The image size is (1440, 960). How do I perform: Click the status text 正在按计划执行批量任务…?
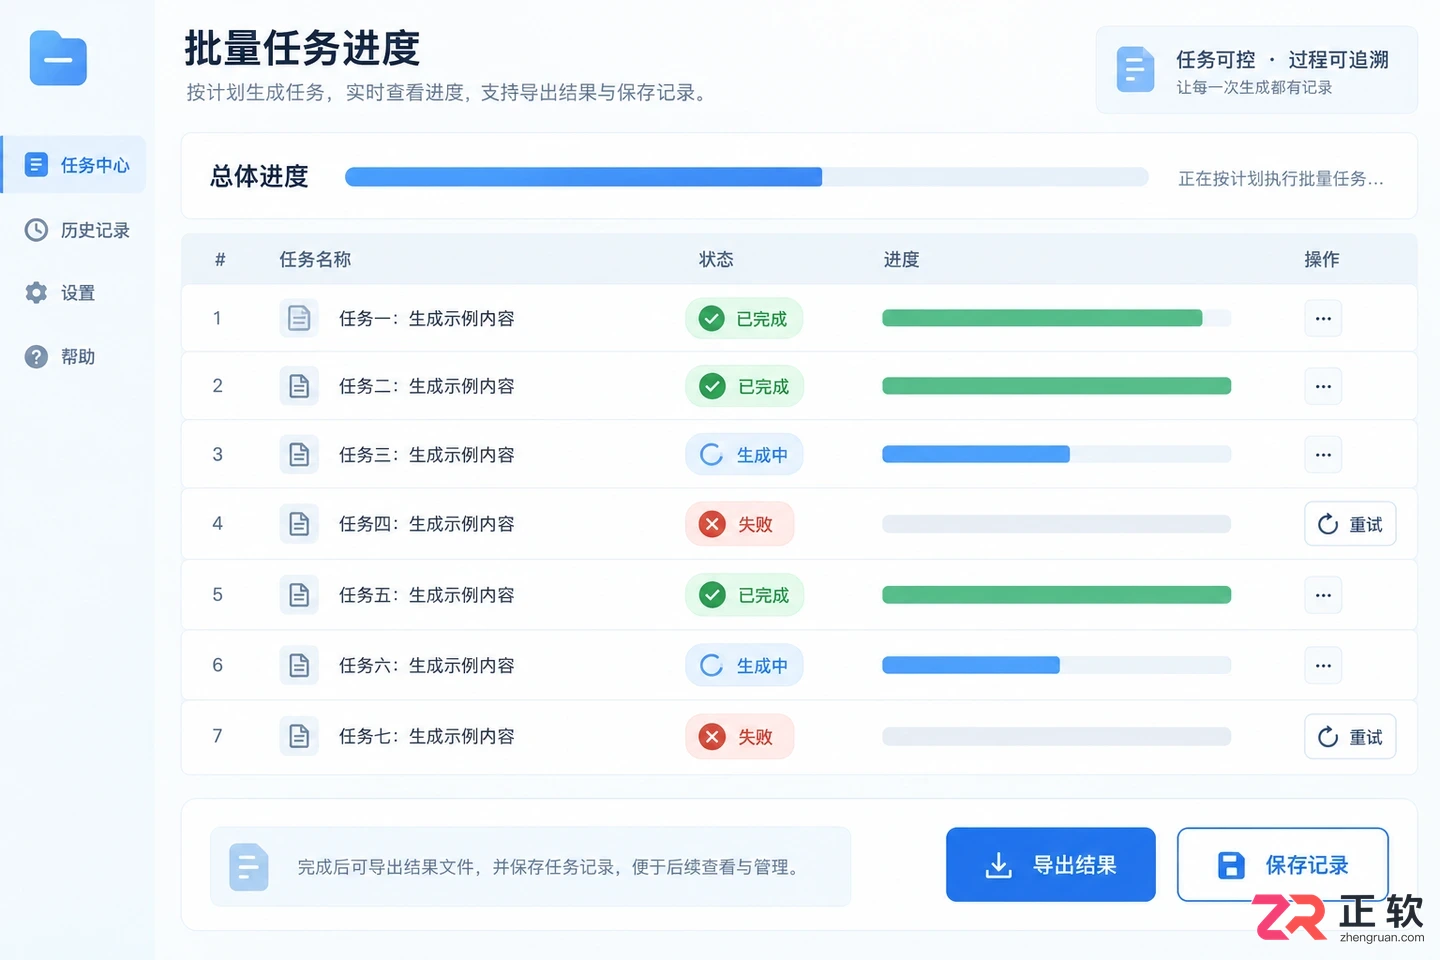click(x=1281, y=179)
